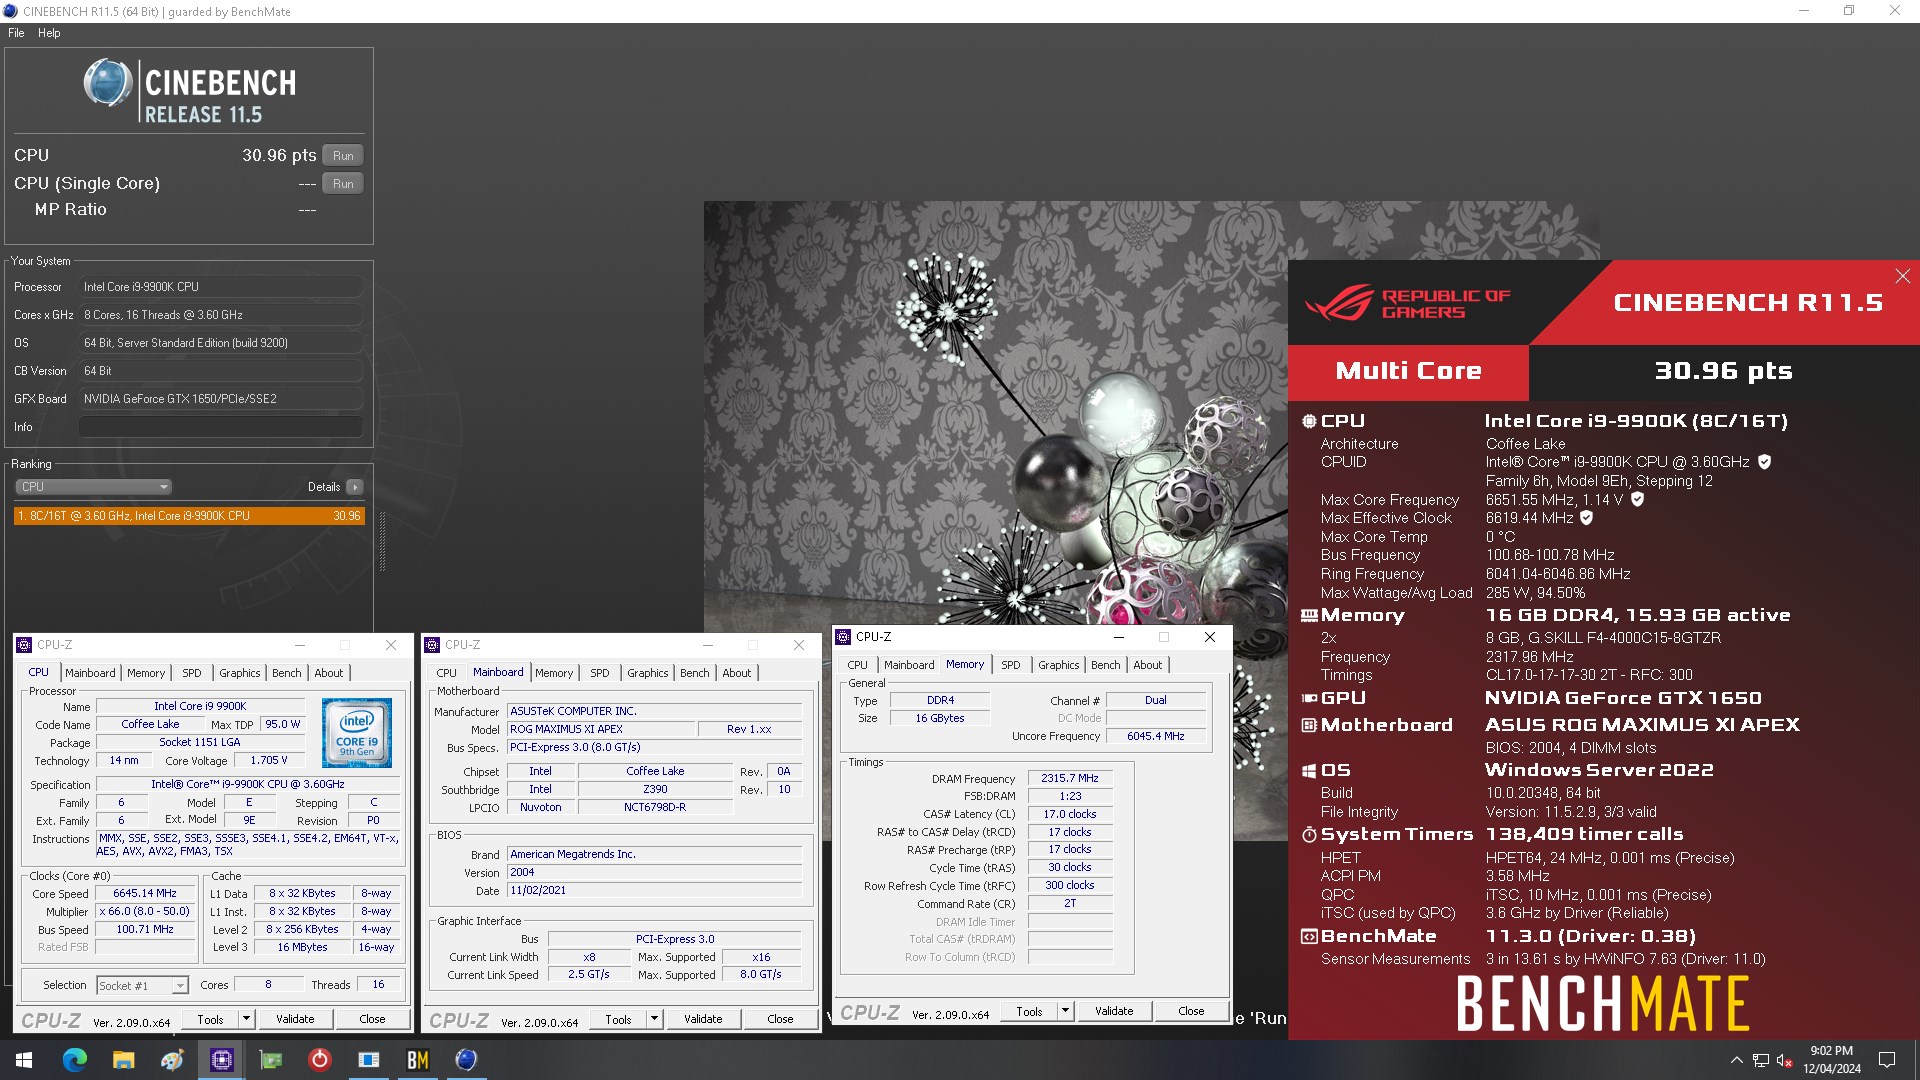Expand Socket #1 selection dropdown
This screenshot has height=1080, width=1920.
180,986
